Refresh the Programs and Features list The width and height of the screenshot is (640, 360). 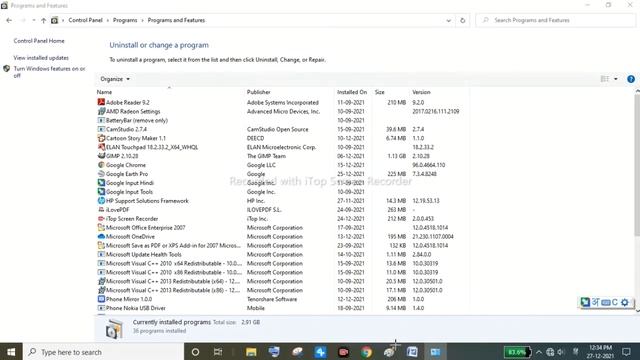(x=462, y=20)
